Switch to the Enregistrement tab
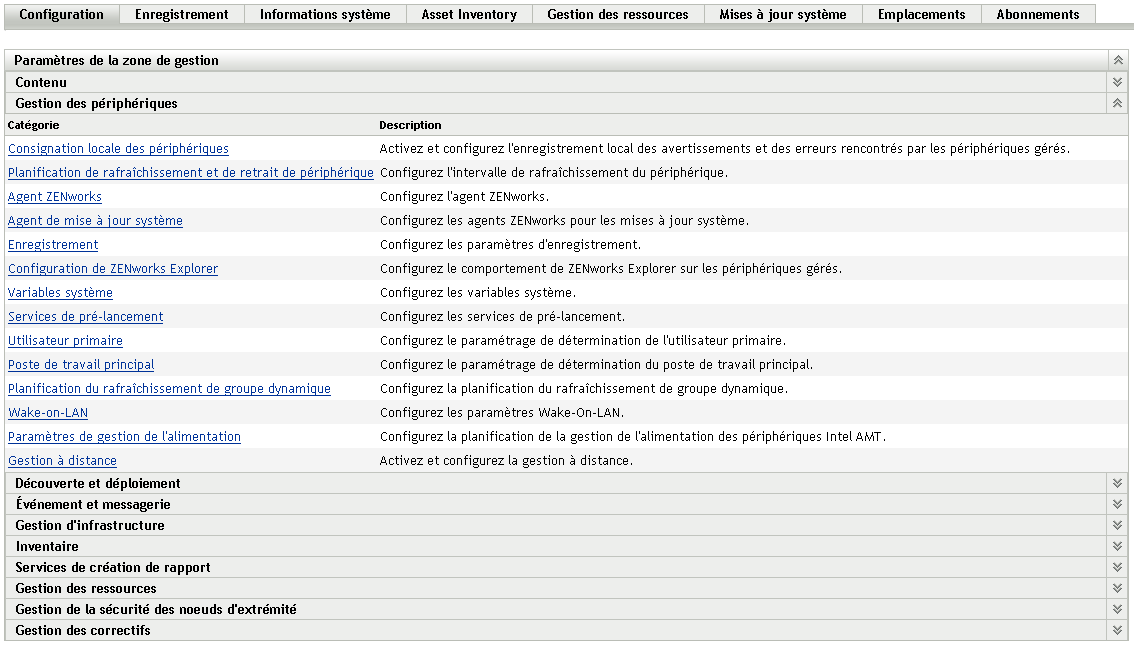 [181, 14]
